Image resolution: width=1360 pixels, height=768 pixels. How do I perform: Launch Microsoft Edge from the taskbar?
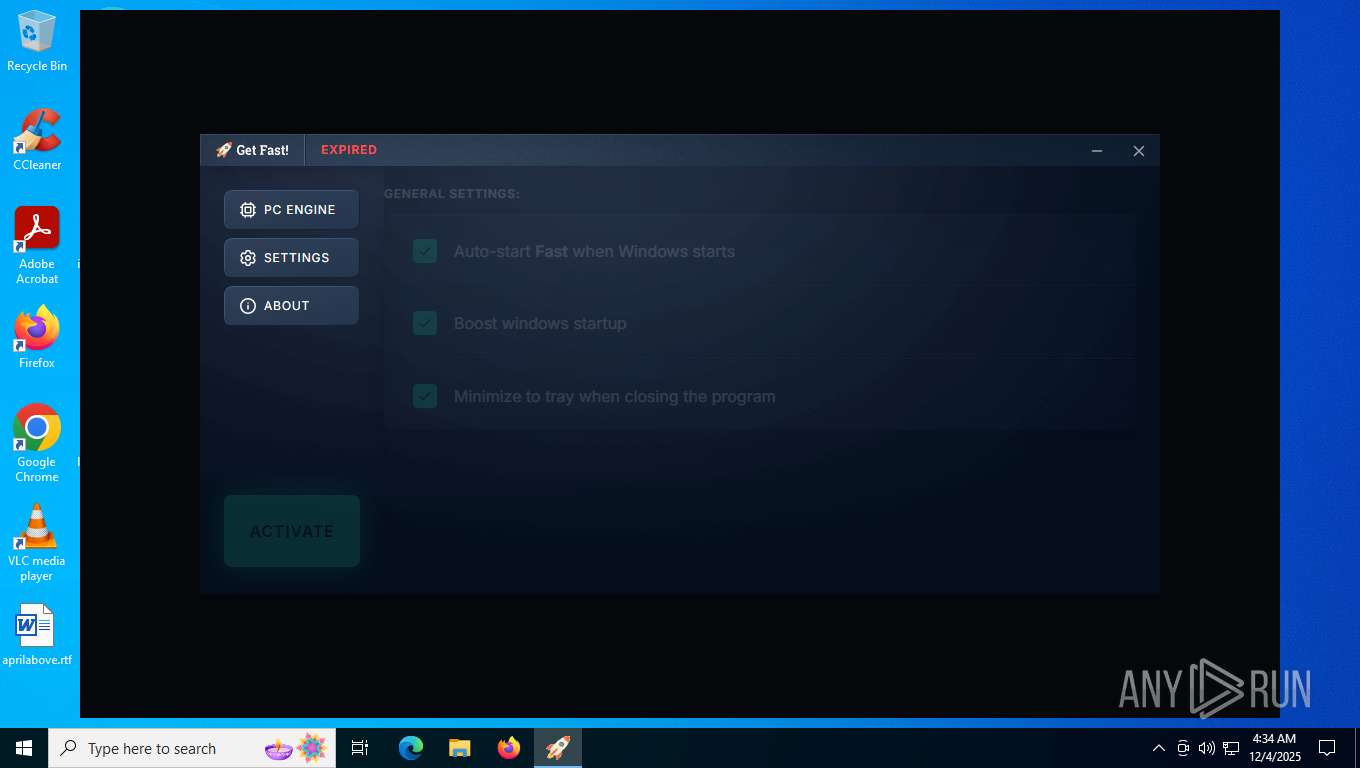(410, 748)
